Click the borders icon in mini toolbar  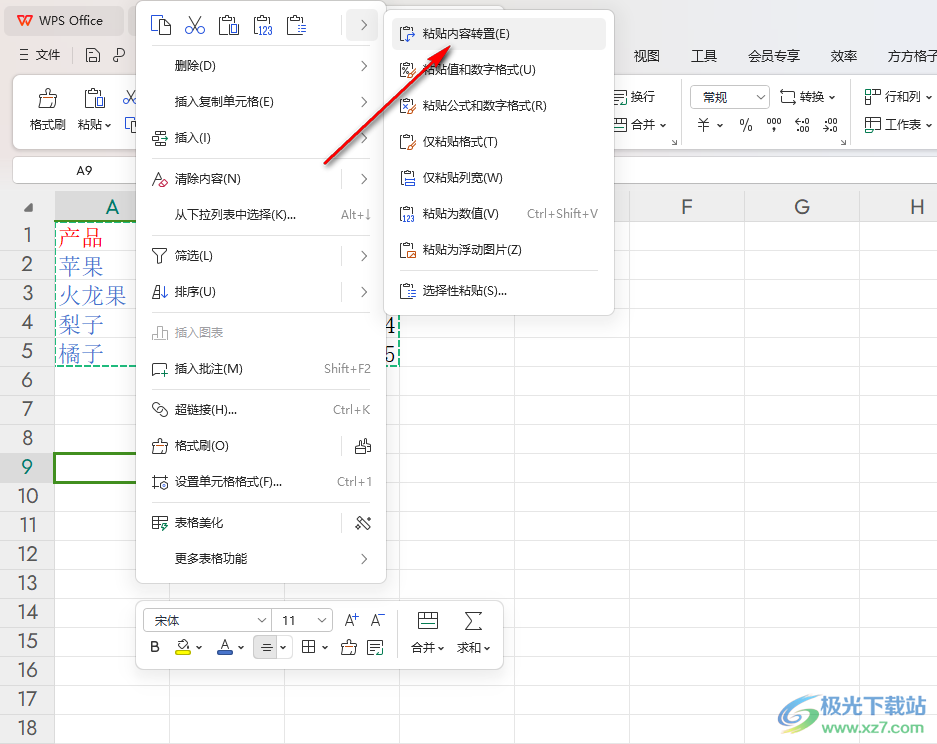(x=308, y=647)
